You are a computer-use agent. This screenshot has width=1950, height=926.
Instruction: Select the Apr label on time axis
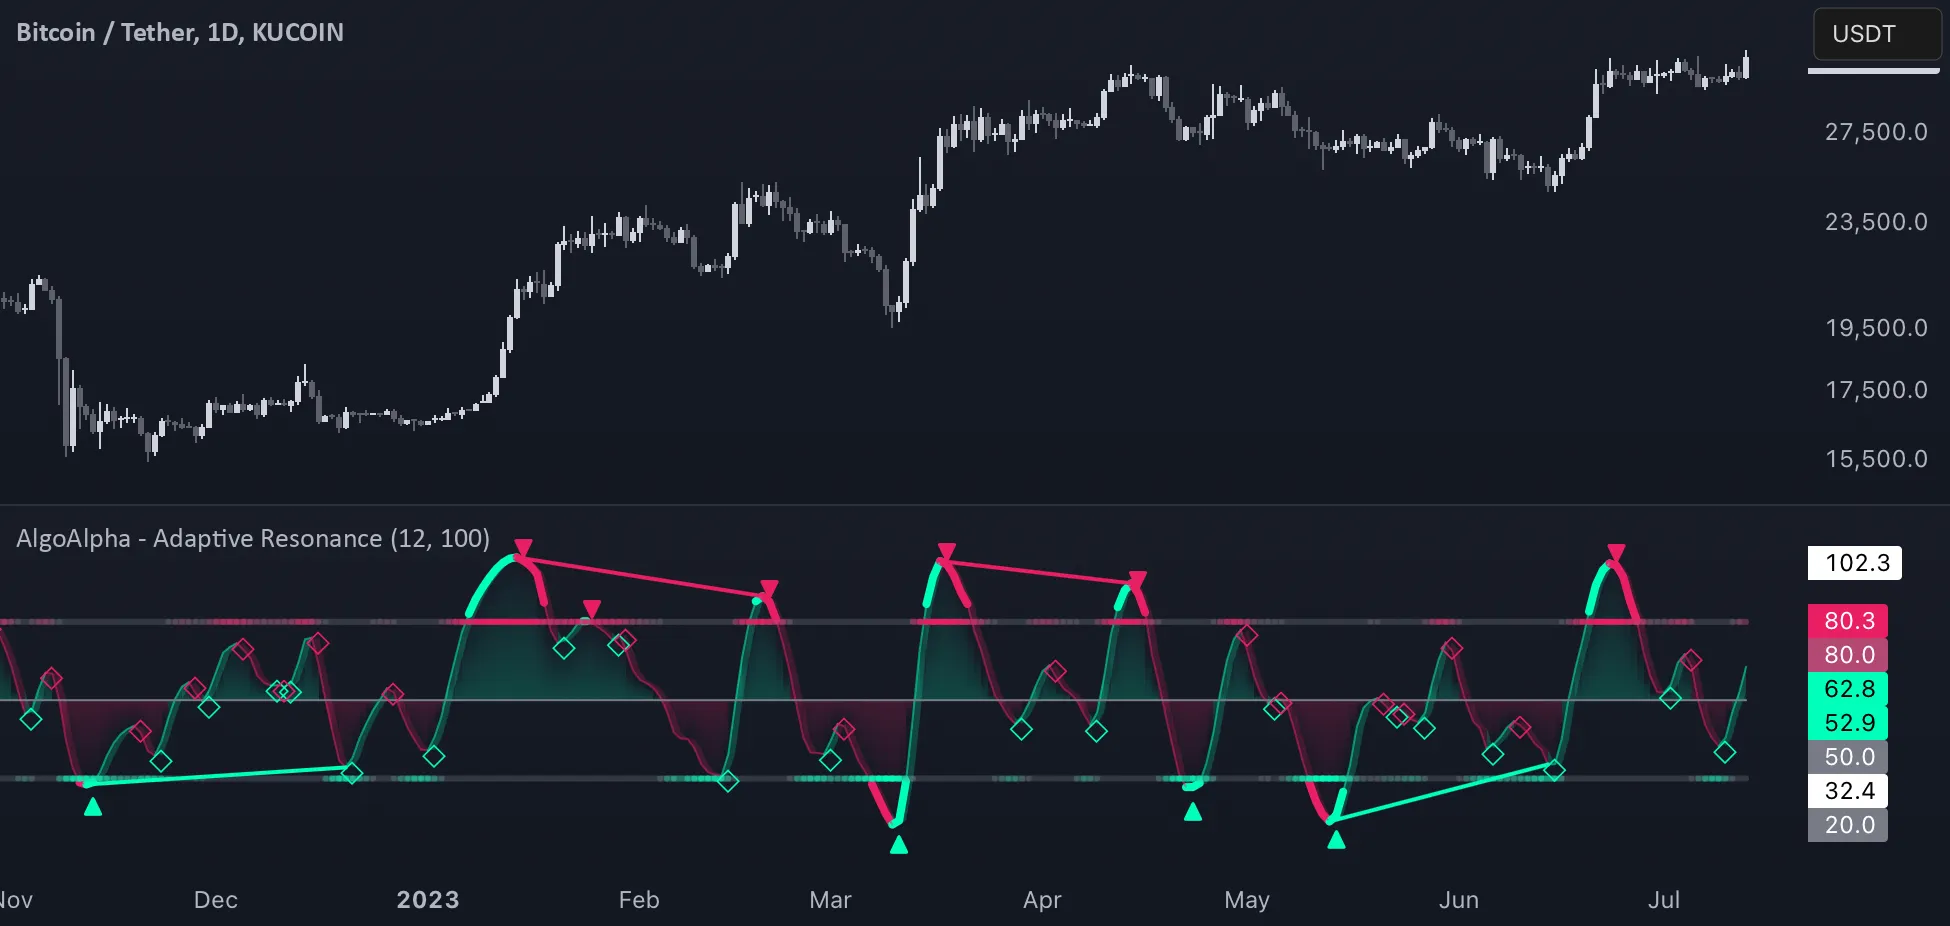point(1042,900)
